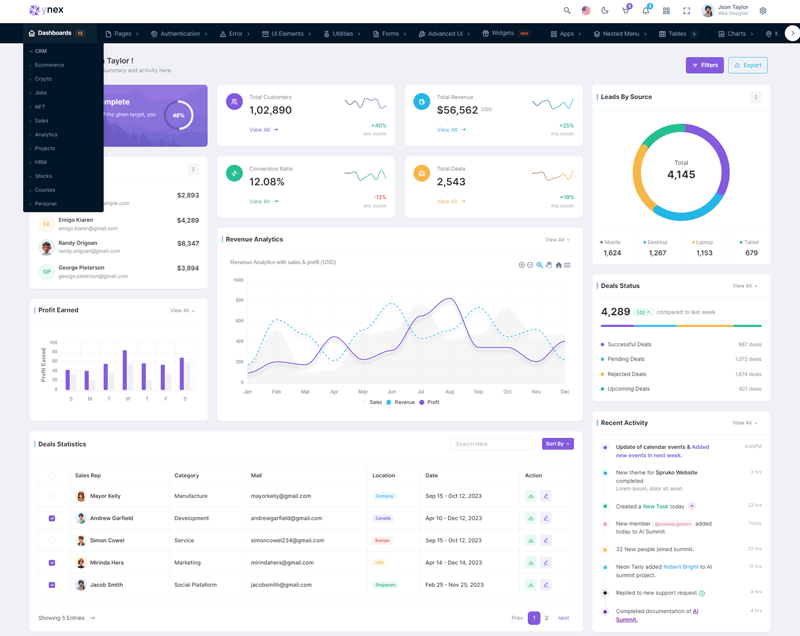Expand the Sort By dropdown
This screenshot has height=636, width=800.
(x=558, y=444)
